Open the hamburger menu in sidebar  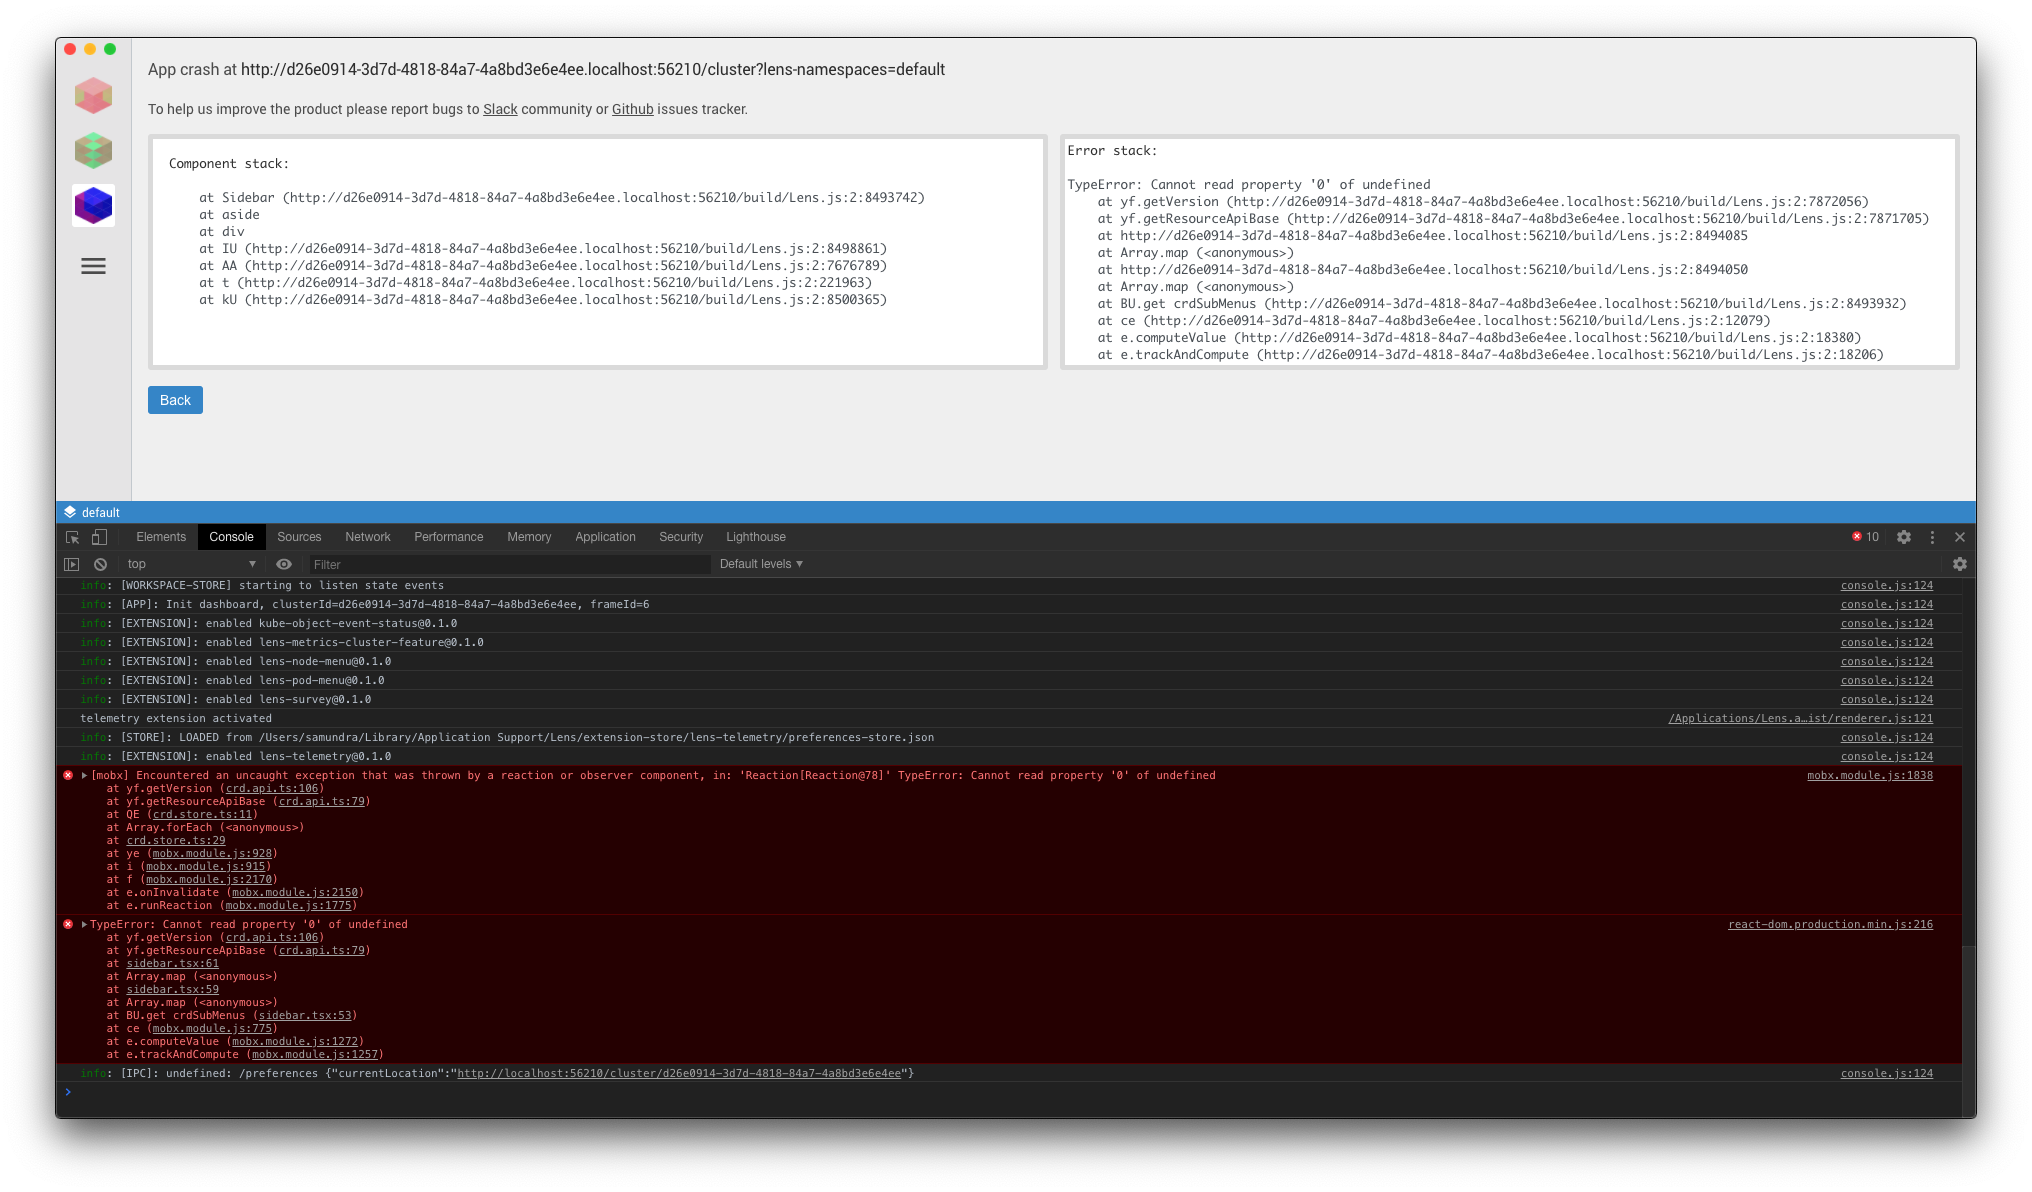click(93, 266)
